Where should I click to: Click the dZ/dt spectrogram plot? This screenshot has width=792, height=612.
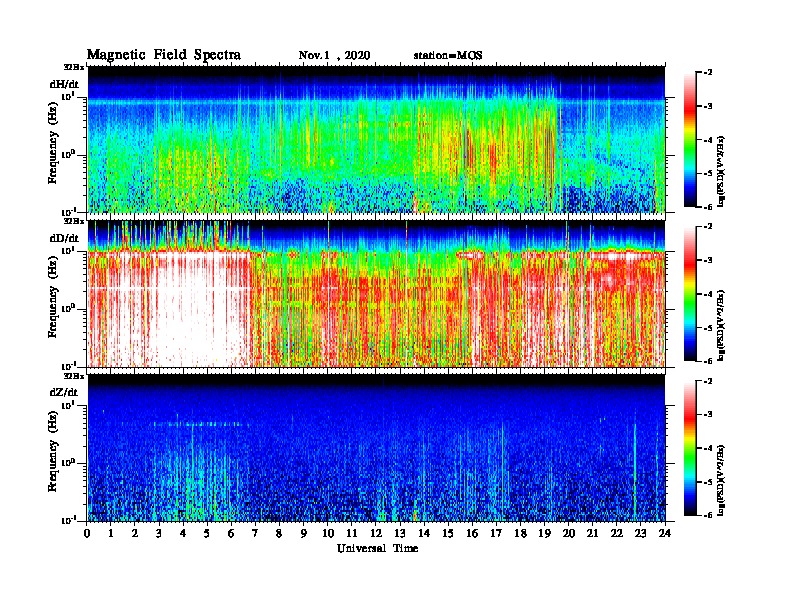[377, 448]
